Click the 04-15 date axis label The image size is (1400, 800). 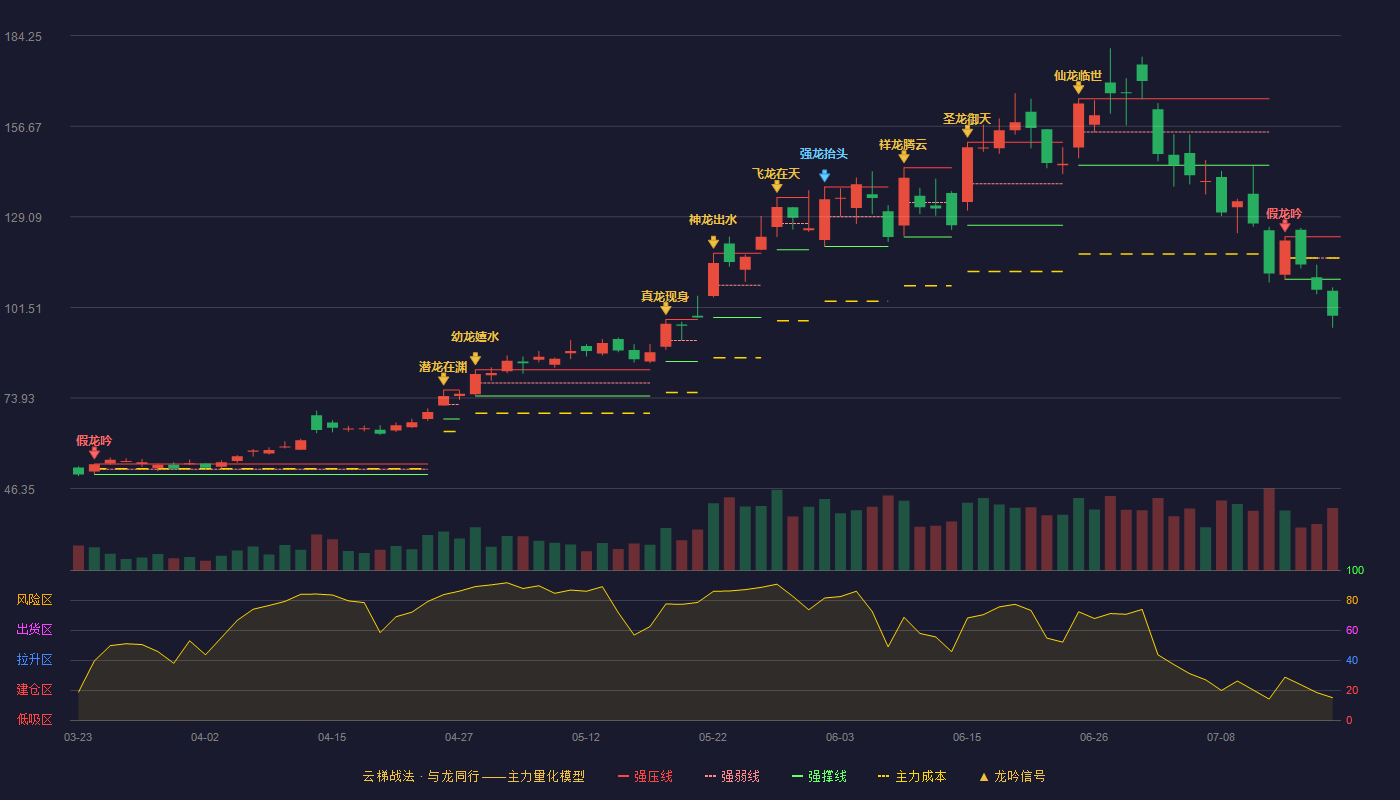332,737
